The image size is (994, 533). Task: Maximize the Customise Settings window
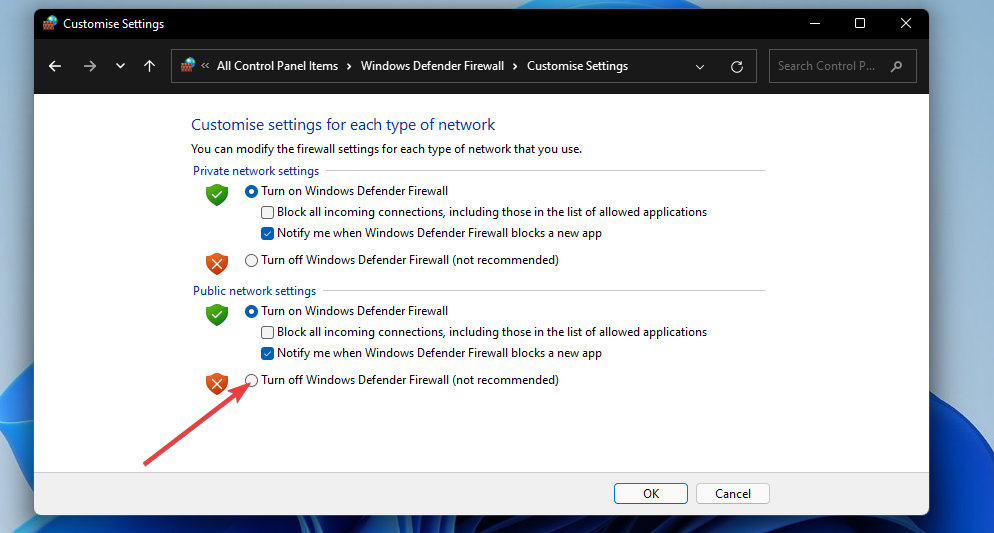(860, 23)
